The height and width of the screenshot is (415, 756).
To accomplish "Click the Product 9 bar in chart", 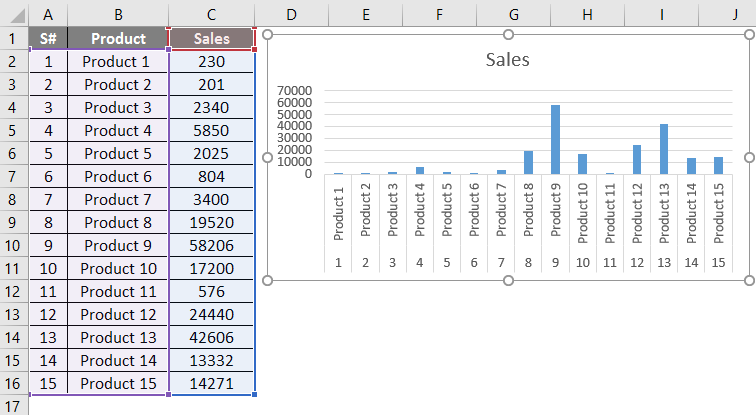I will (555, 139).
